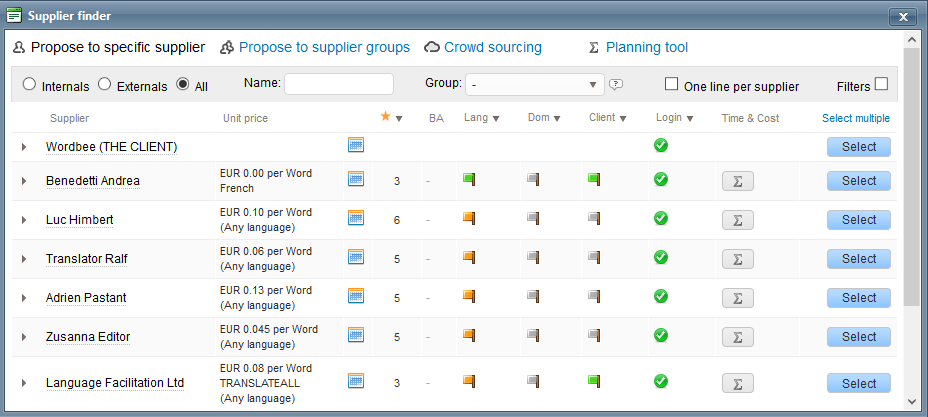Image resolution: width=928 pixels, height=417 pixels.
Task: Click the Group help question icon
Action: [616, 84]
